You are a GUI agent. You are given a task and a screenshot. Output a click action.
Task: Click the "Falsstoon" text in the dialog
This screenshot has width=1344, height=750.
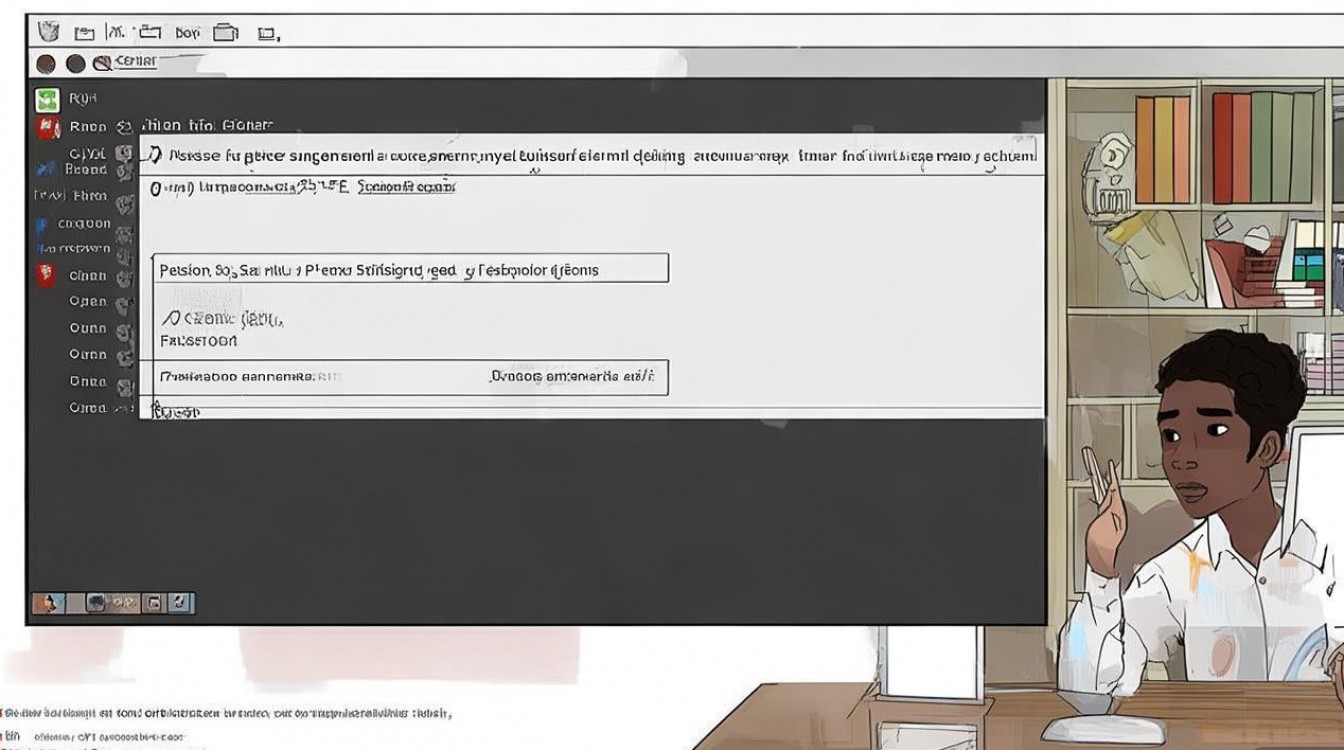[199, 341]
